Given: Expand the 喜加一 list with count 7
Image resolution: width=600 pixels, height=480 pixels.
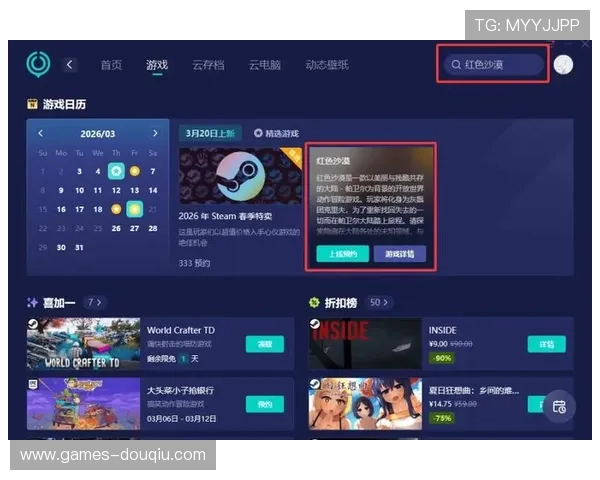Looking at the screenshot, I should [x=95, y=301].
